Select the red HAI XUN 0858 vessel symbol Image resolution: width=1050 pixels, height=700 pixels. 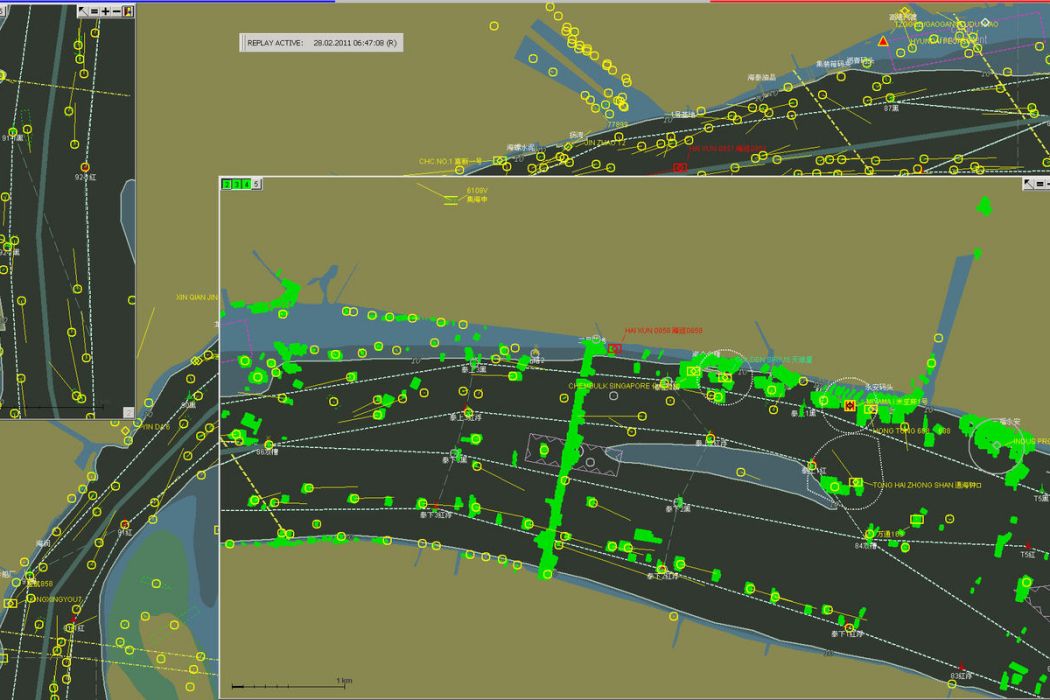click(x=614, y=348)
